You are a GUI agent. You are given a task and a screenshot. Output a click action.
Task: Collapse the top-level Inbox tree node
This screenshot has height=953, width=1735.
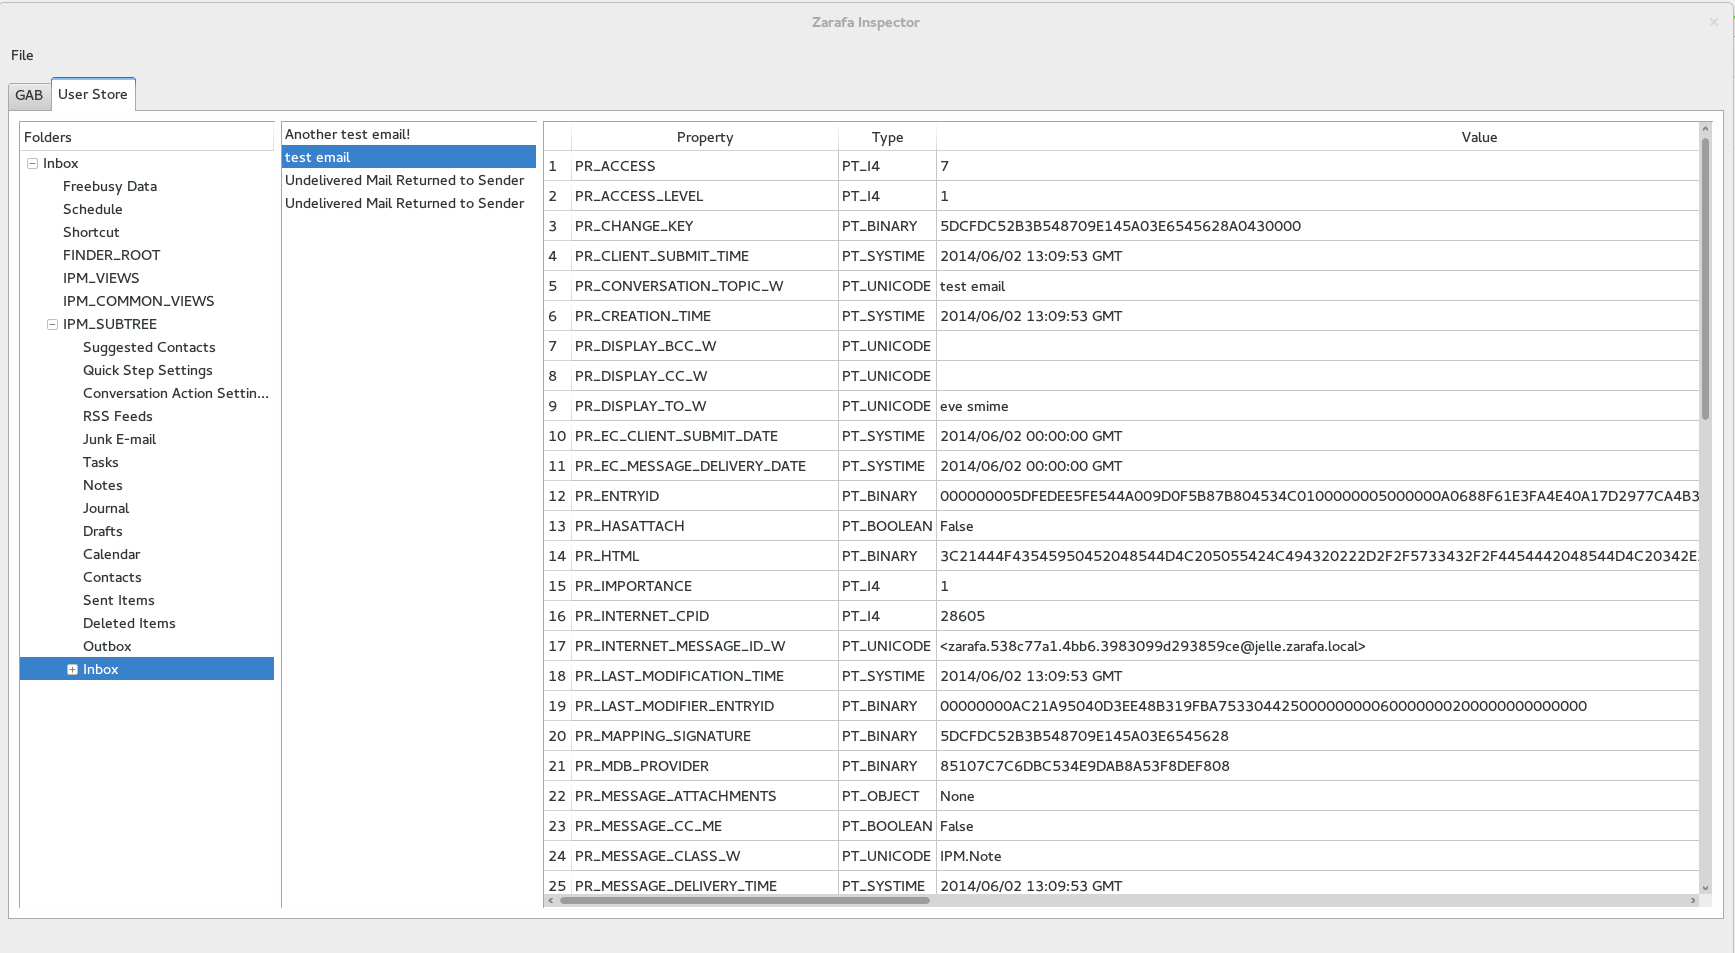tap(32, 163)
